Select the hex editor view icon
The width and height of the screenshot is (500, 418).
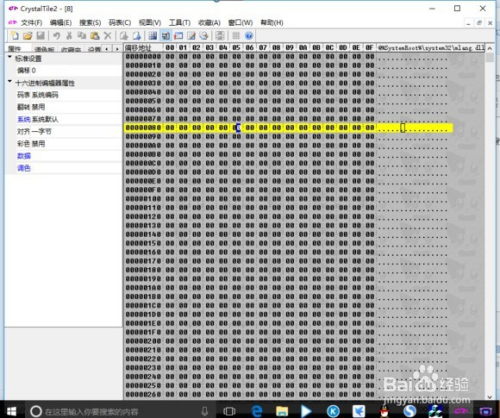pos(166,35)
